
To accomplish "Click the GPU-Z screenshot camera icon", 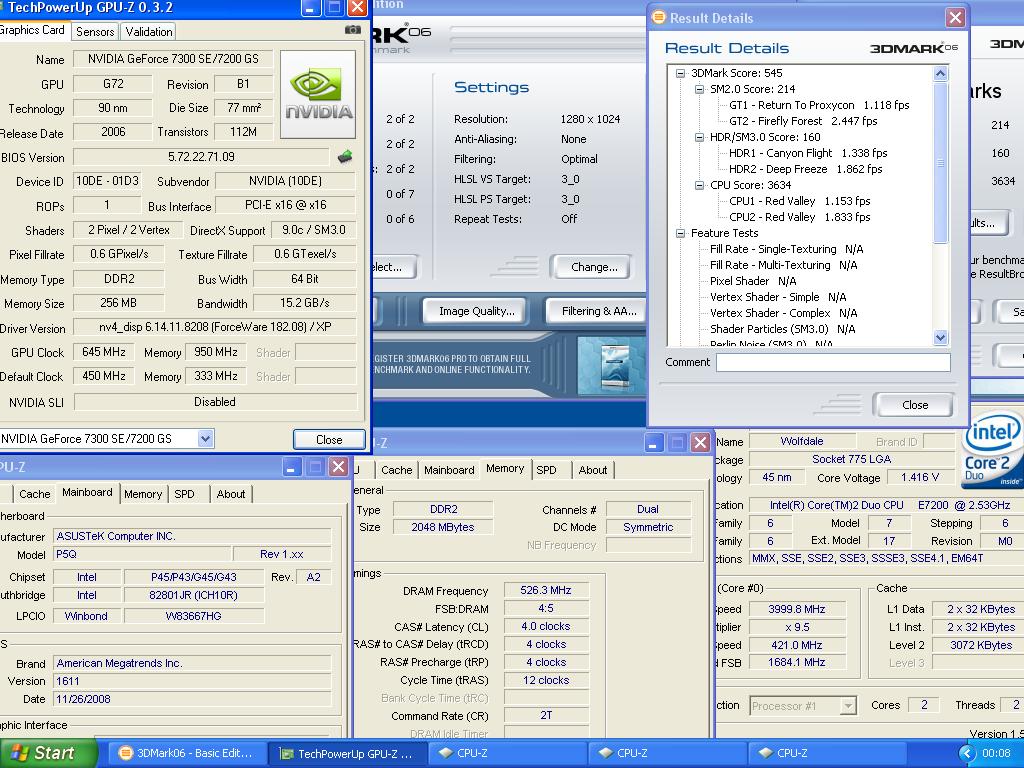I will coord(353,30).
